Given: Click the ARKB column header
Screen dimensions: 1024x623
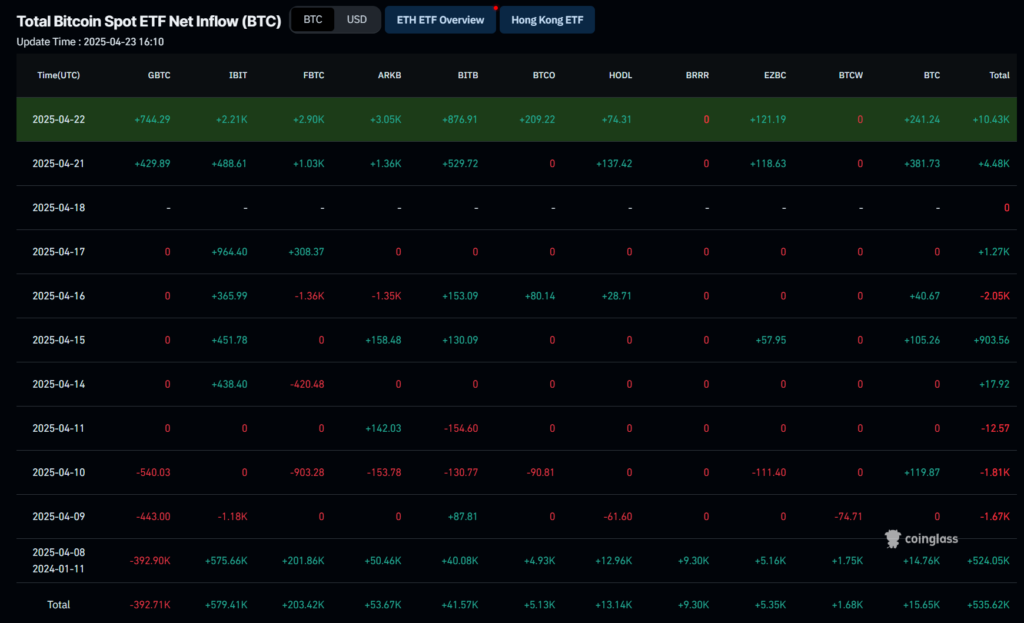Looking at the screenshot, I should click(389, 75).
